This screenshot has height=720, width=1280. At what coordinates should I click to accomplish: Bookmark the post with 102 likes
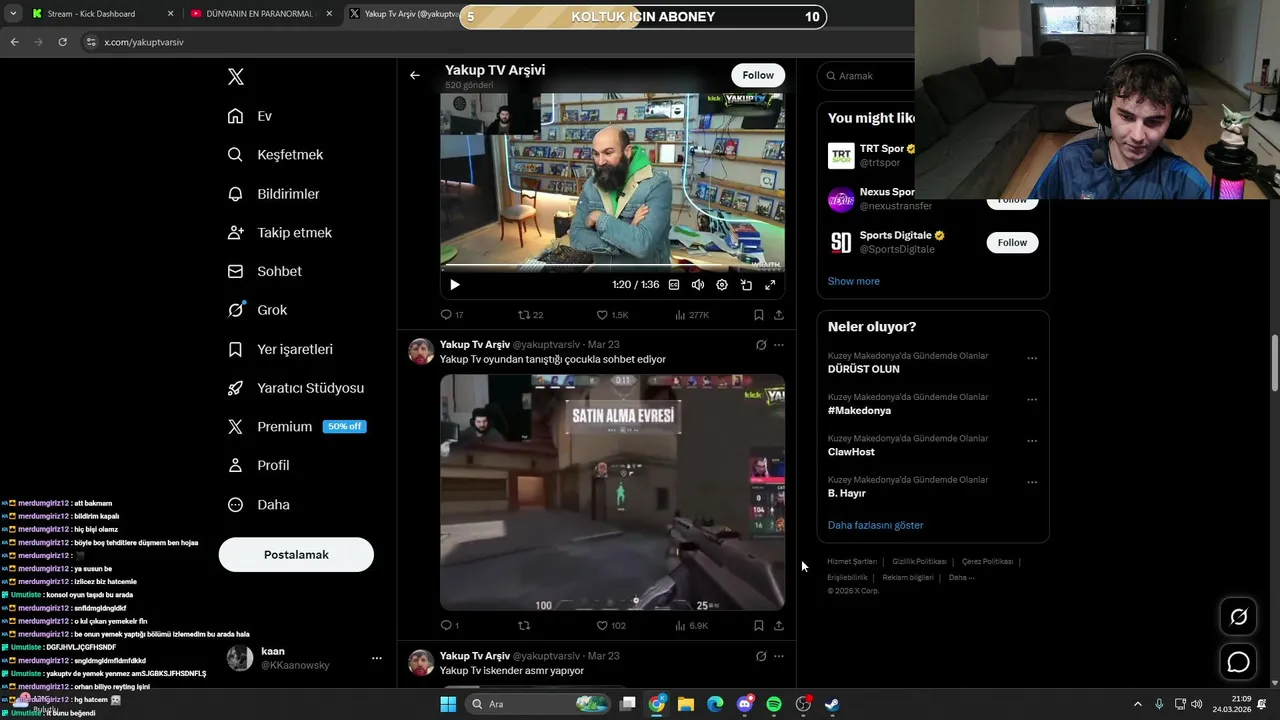click(x=759, y=625)
